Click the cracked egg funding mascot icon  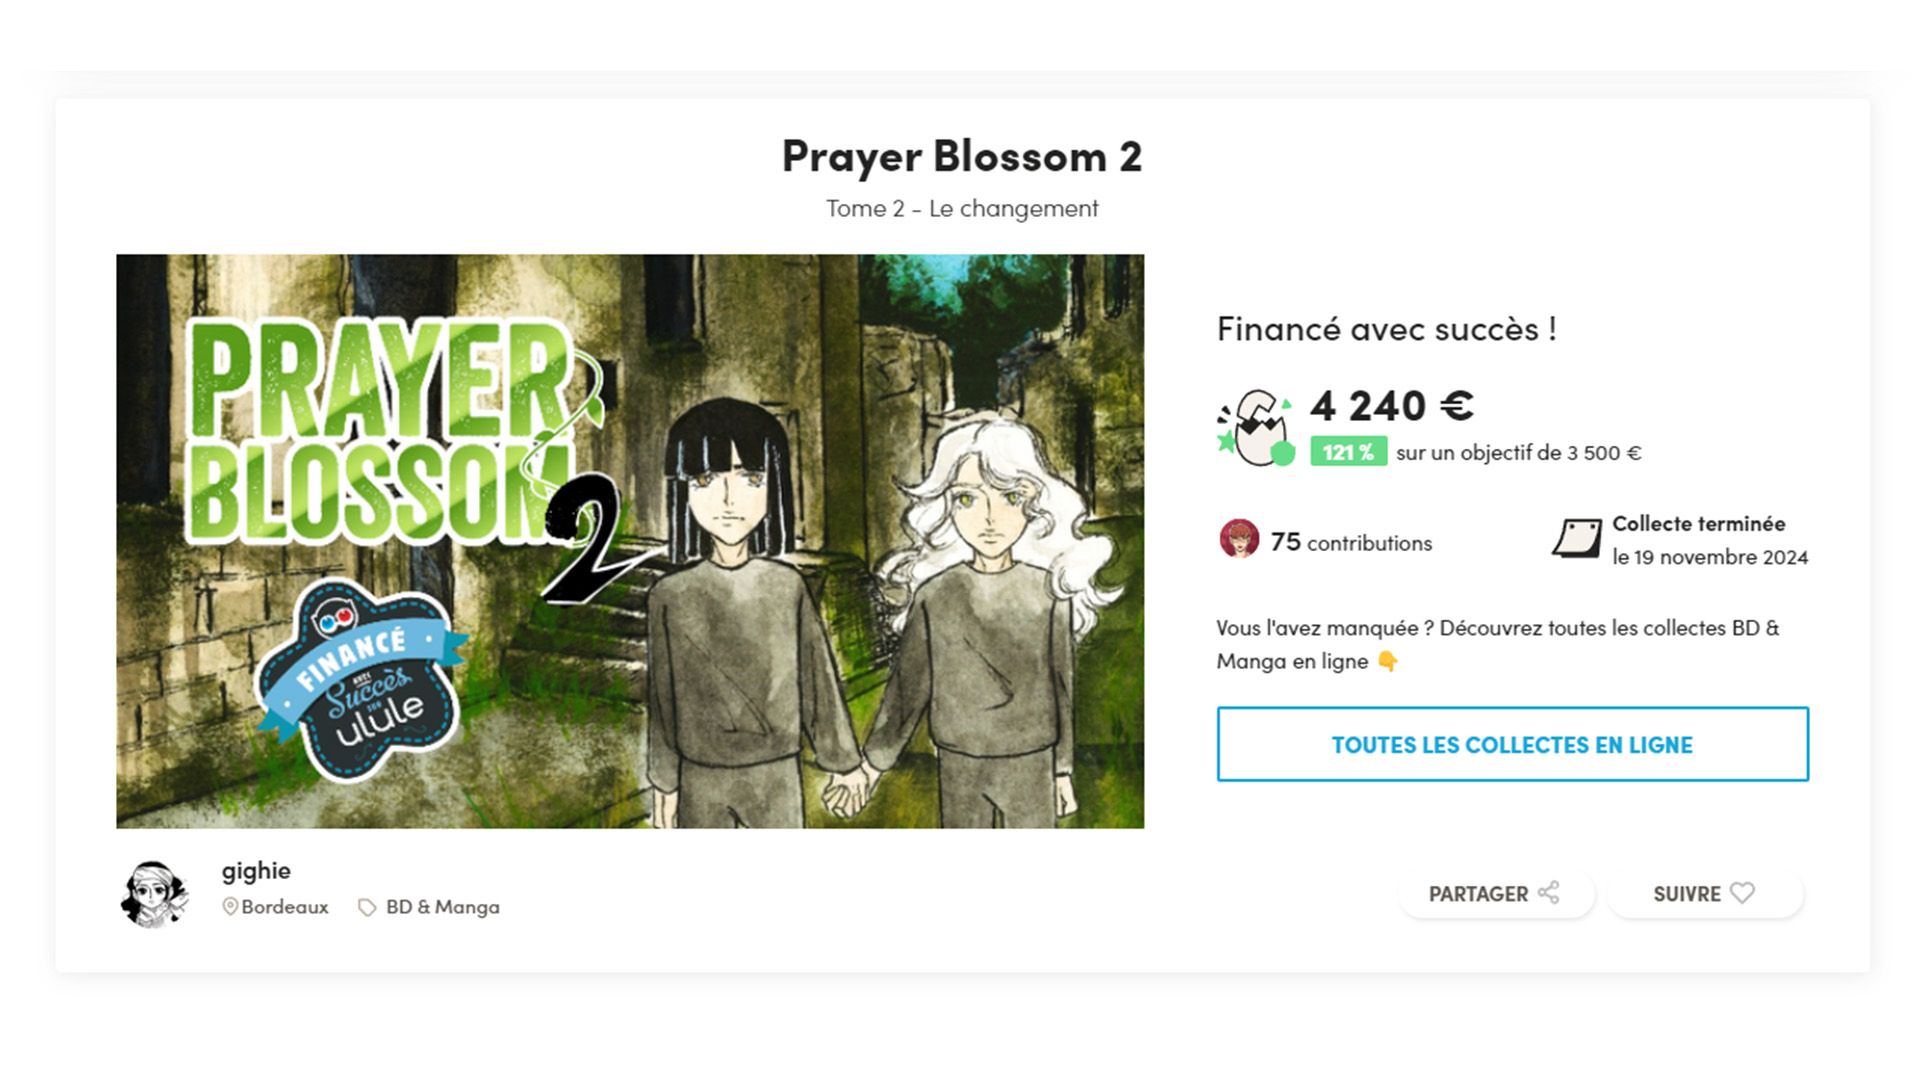pyautogui.click(x=1256, y=428)
